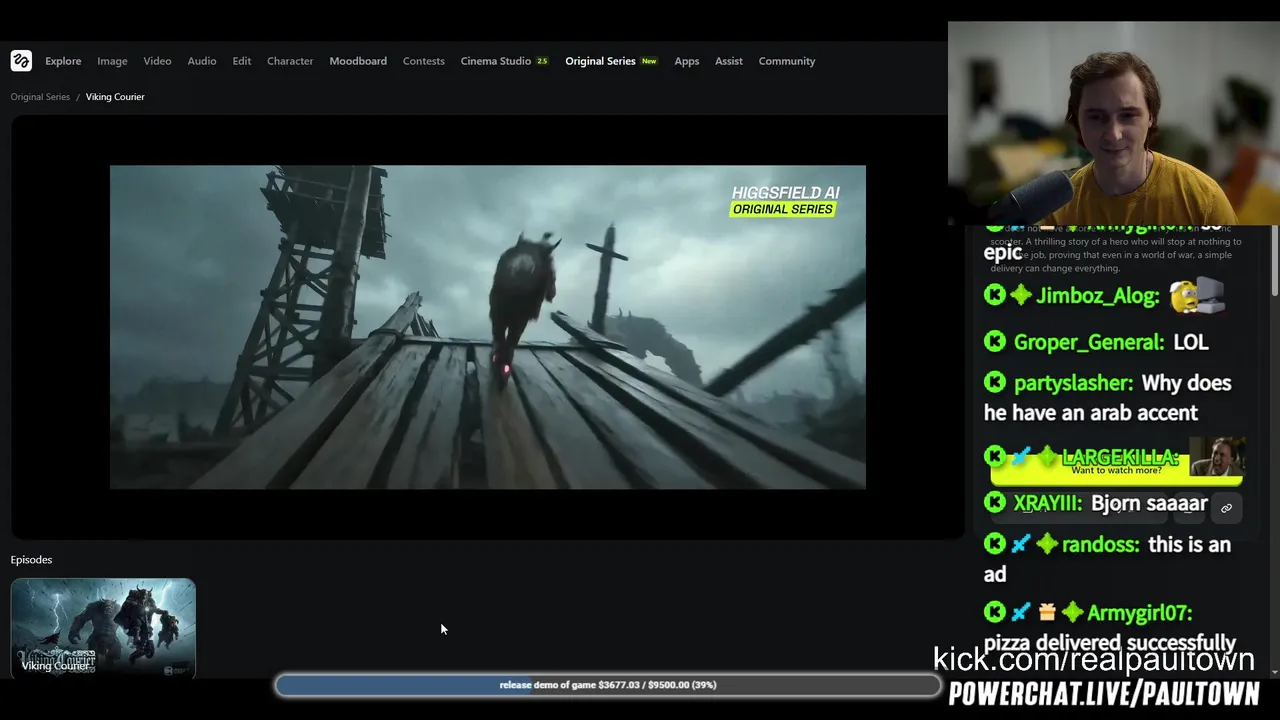Open the Explore nav item
This screenshot has height=720, width=1280.
click(63, 61)
